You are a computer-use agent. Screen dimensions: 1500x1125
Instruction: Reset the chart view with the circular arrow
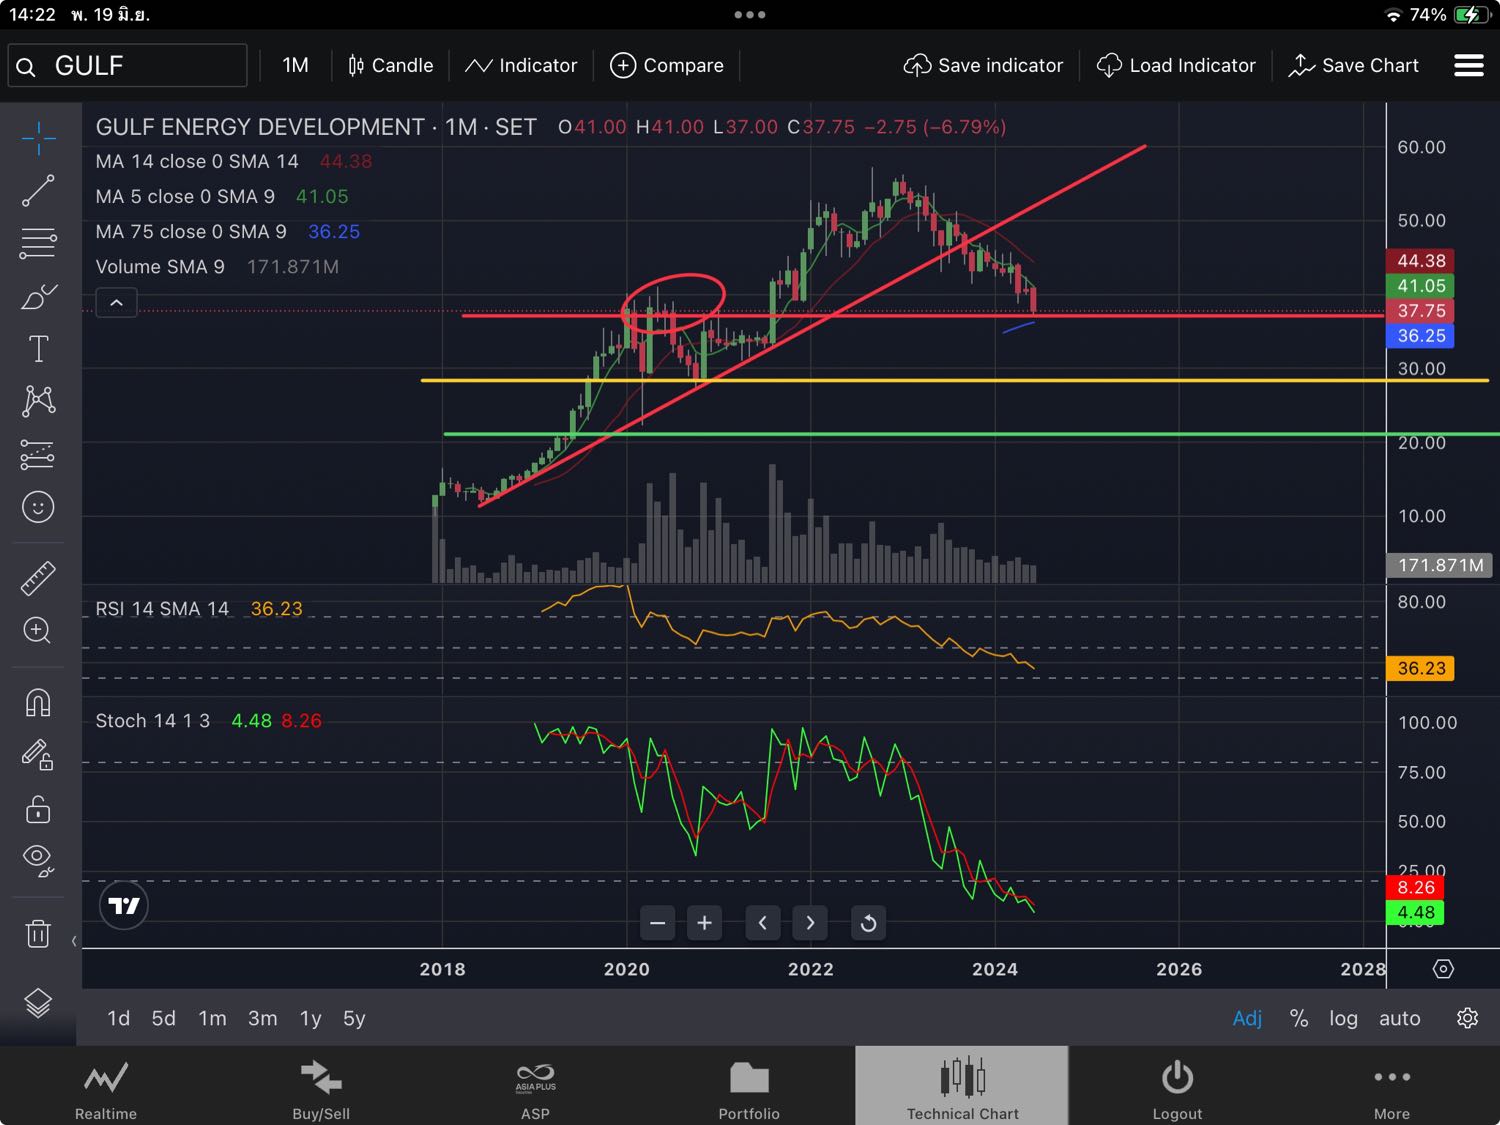[868, 922]
